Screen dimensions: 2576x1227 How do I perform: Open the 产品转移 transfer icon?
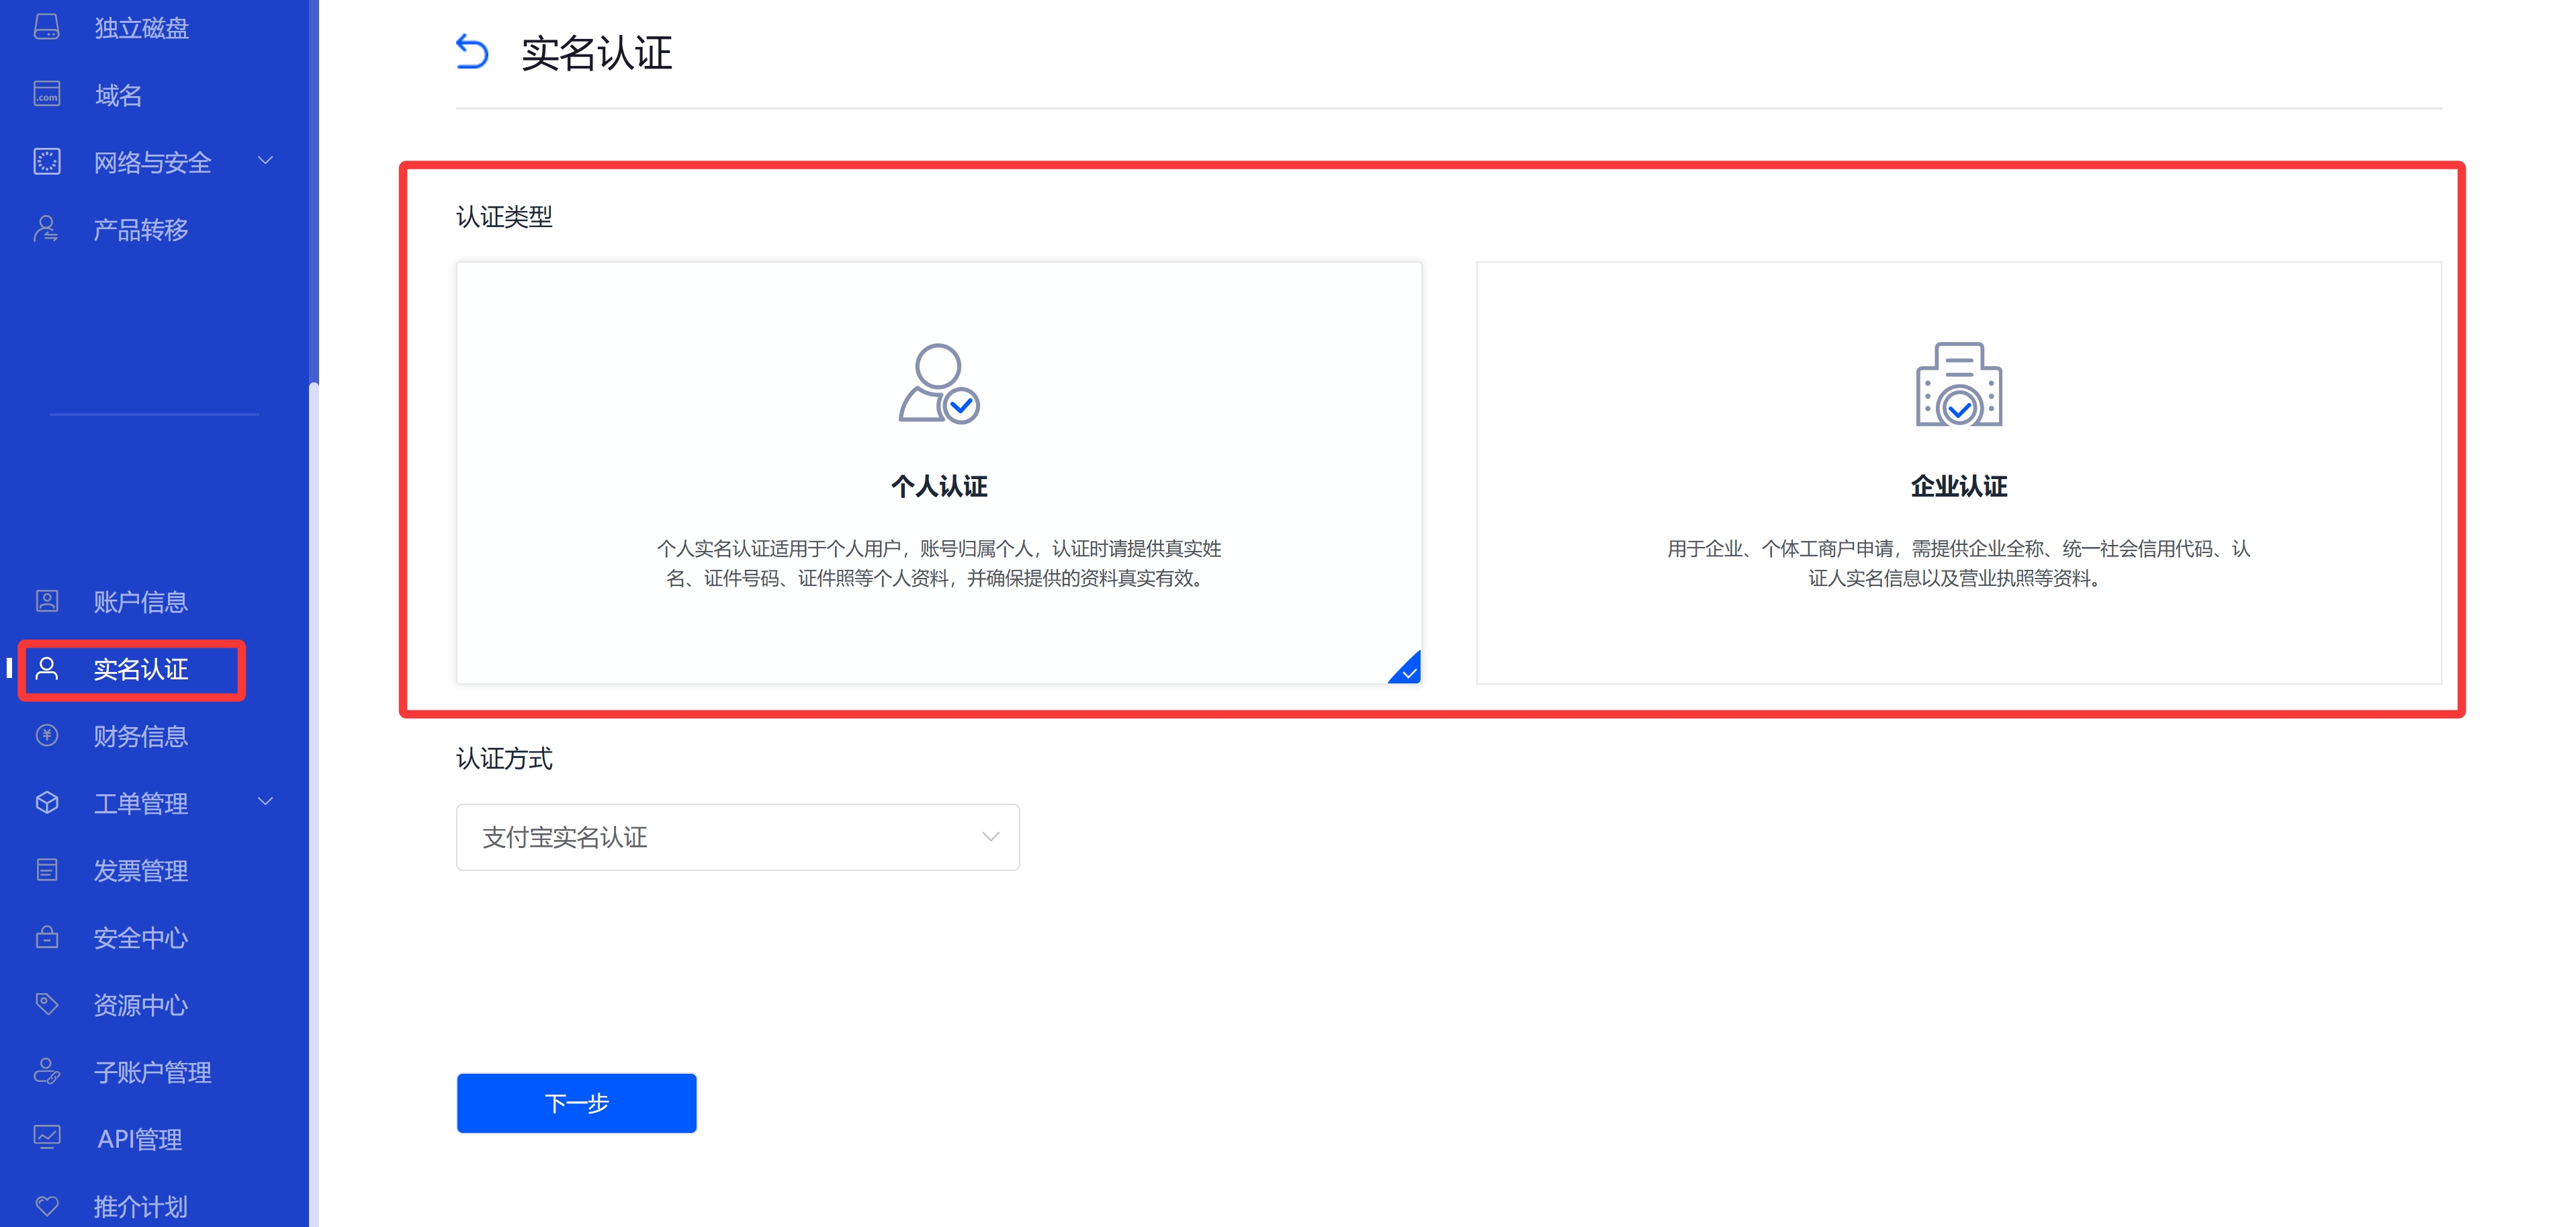[47, 229]
